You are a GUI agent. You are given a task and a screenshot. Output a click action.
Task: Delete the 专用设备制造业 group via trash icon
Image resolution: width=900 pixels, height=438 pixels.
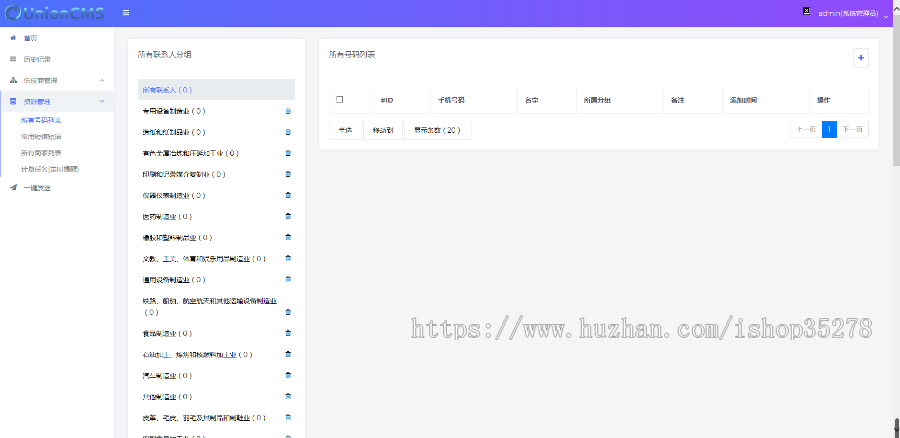[288, 111]
